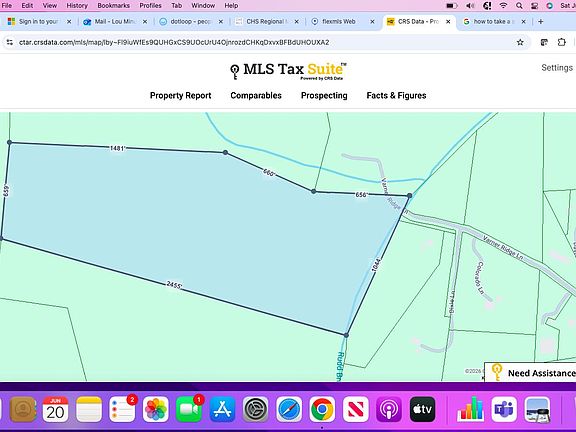Open the Bookmarks menu in menu bar
This screenshot has height=432, width=576.
[x=113, y=6]
